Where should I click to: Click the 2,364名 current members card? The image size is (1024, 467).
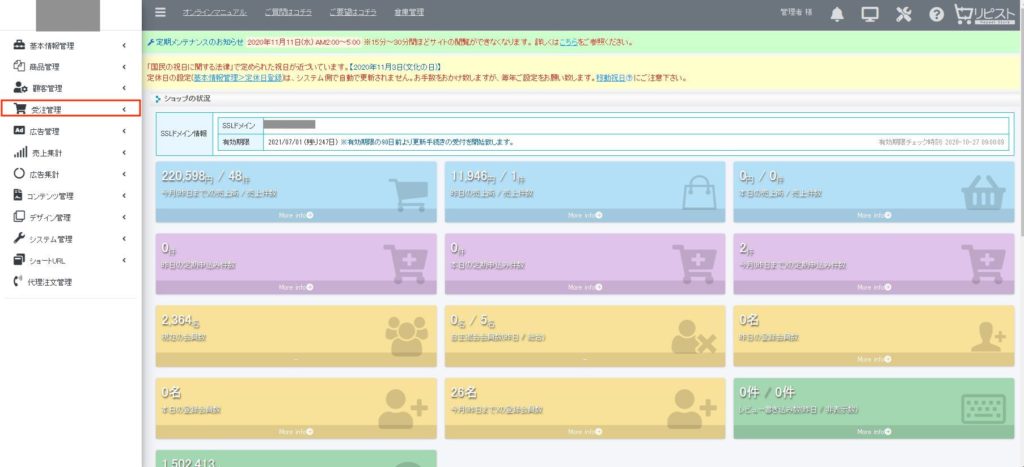pyautogui.click(x=296, y=330)
